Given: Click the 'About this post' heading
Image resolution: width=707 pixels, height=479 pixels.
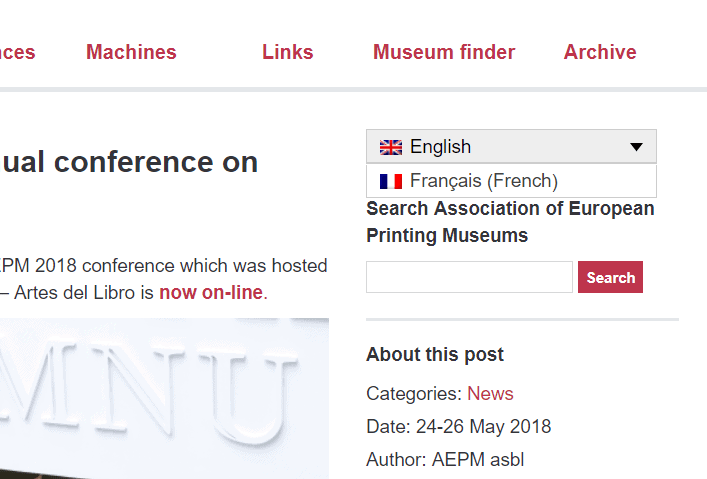Looking at the screenshot, I should click(435, 355).
